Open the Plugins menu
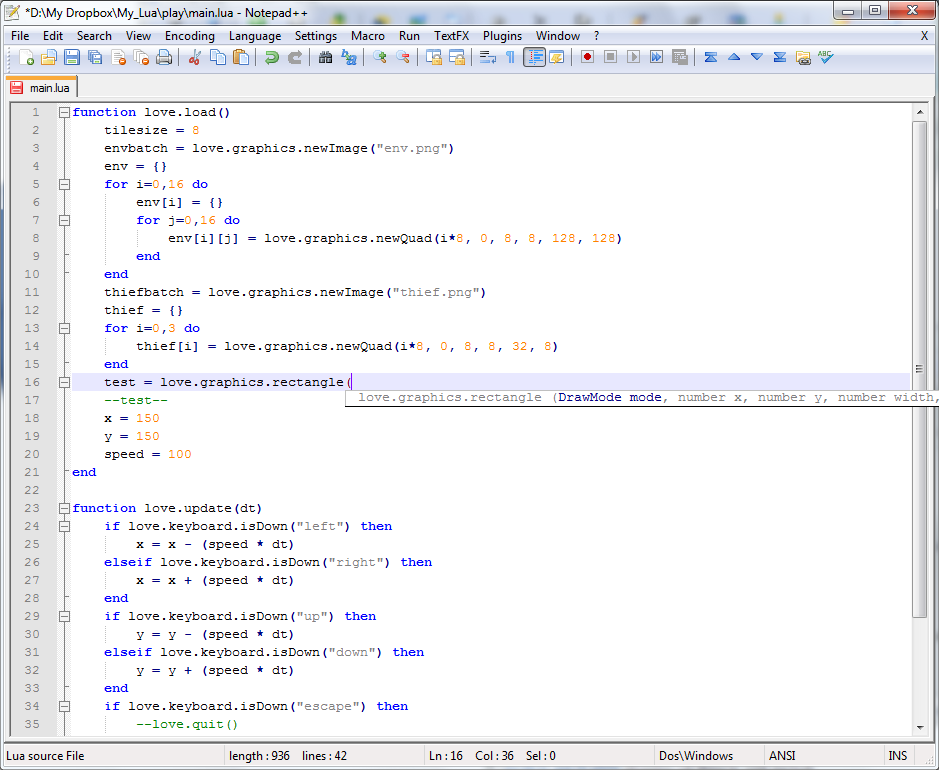939x770 pixels. point(502,36)
